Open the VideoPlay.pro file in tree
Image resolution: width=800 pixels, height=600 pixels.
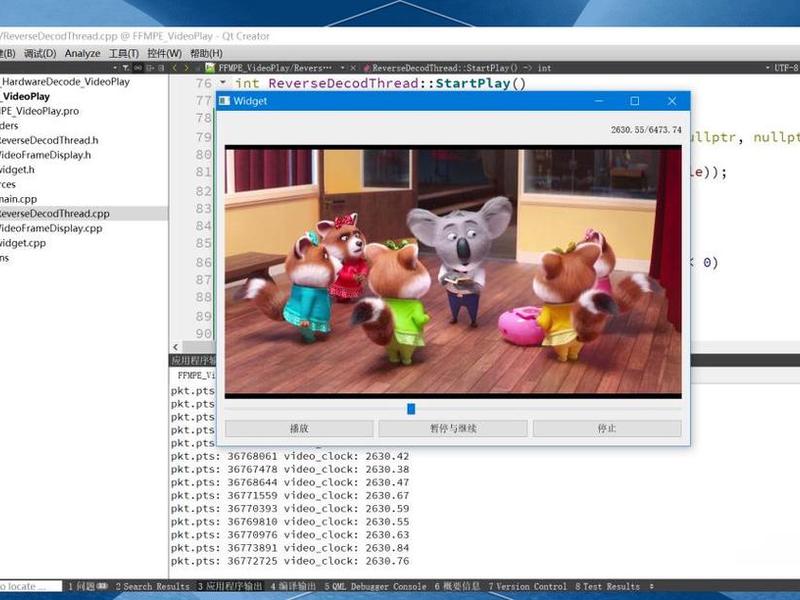[x=40, y=111]
